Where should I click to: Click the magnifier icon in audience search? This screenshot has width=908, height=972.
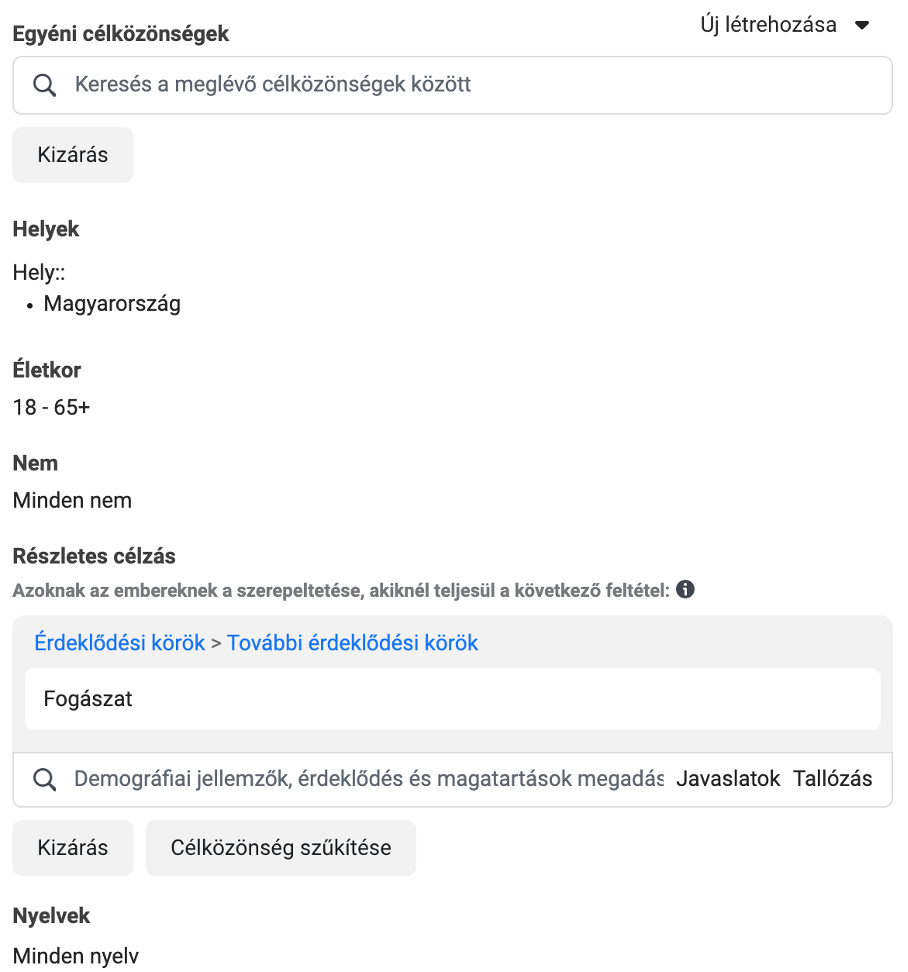click(x=45, y=85)
